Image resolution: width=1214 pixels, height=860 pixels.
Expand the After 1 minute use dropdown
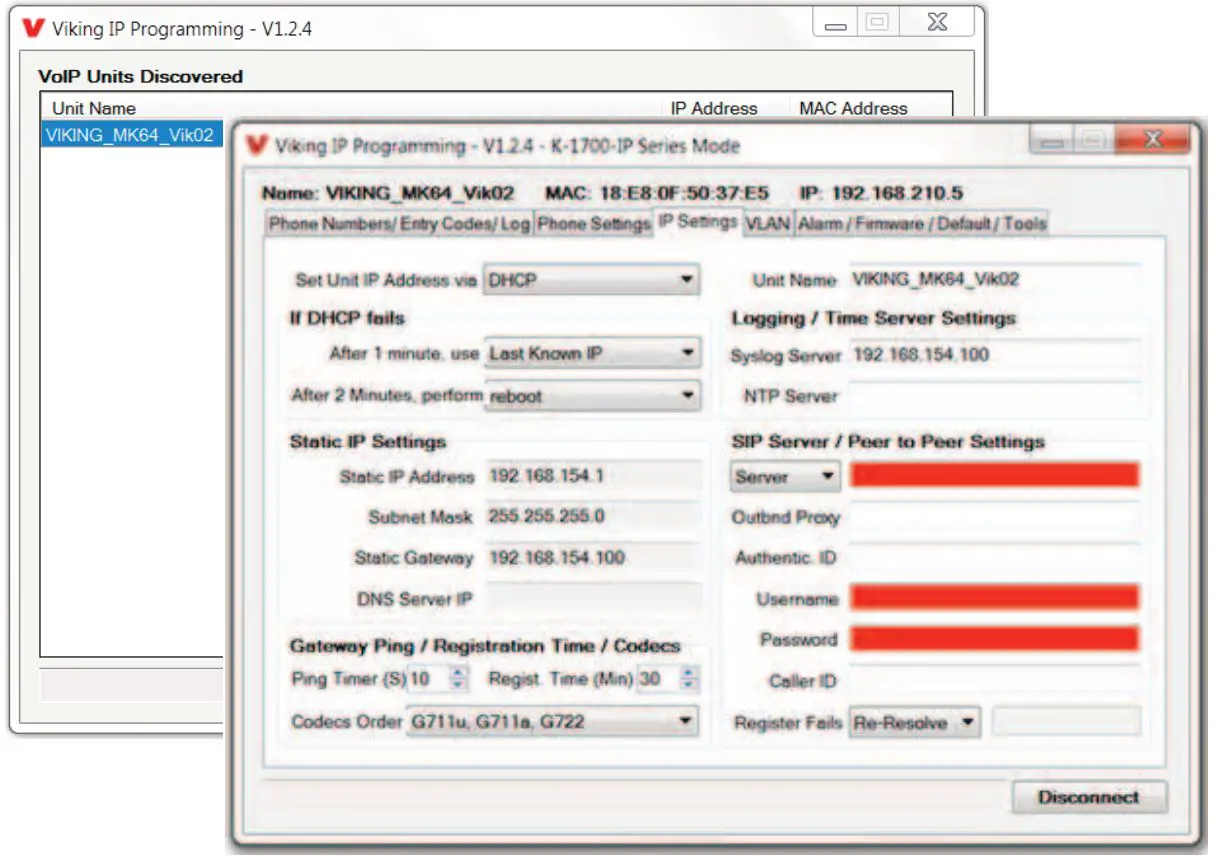click(591, 354)
